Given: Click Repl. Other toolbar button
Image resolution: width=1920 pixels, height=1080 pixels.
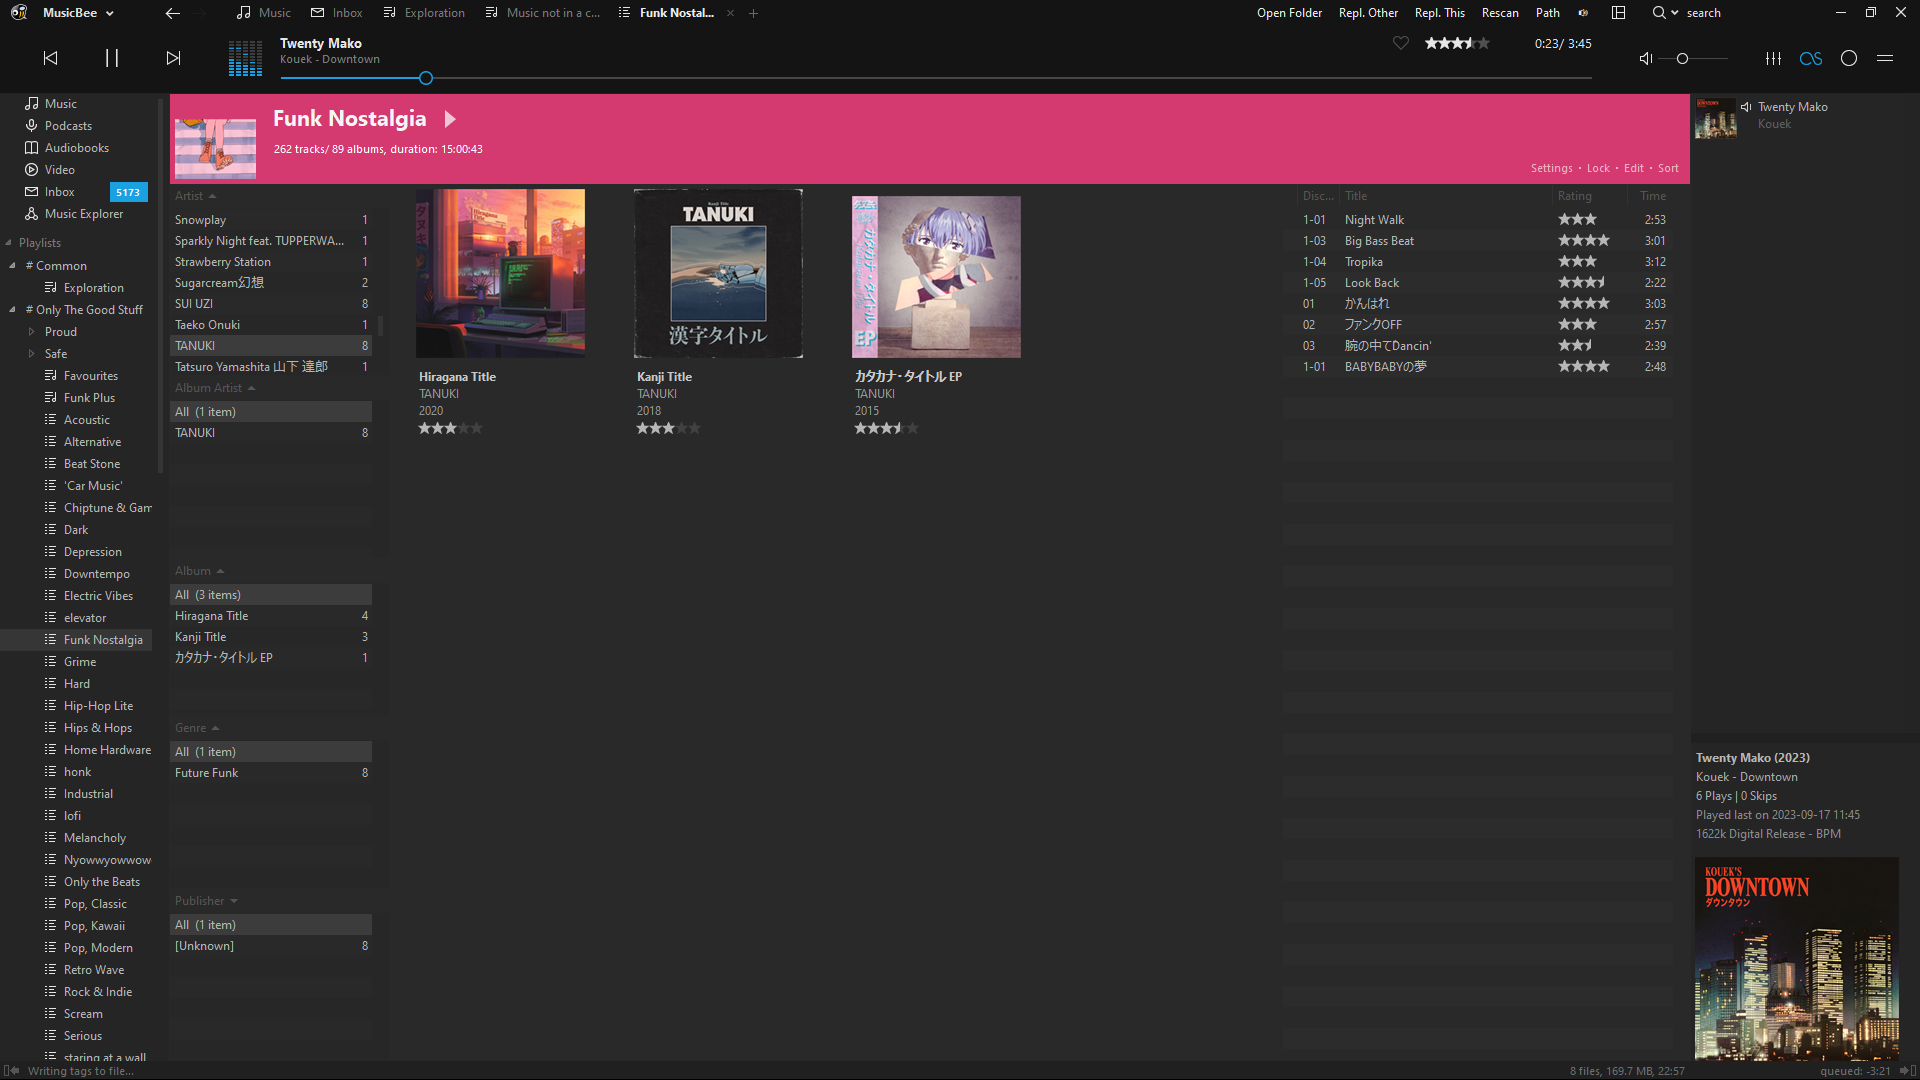Looking at the screenshot, I should click(1368, 13).
